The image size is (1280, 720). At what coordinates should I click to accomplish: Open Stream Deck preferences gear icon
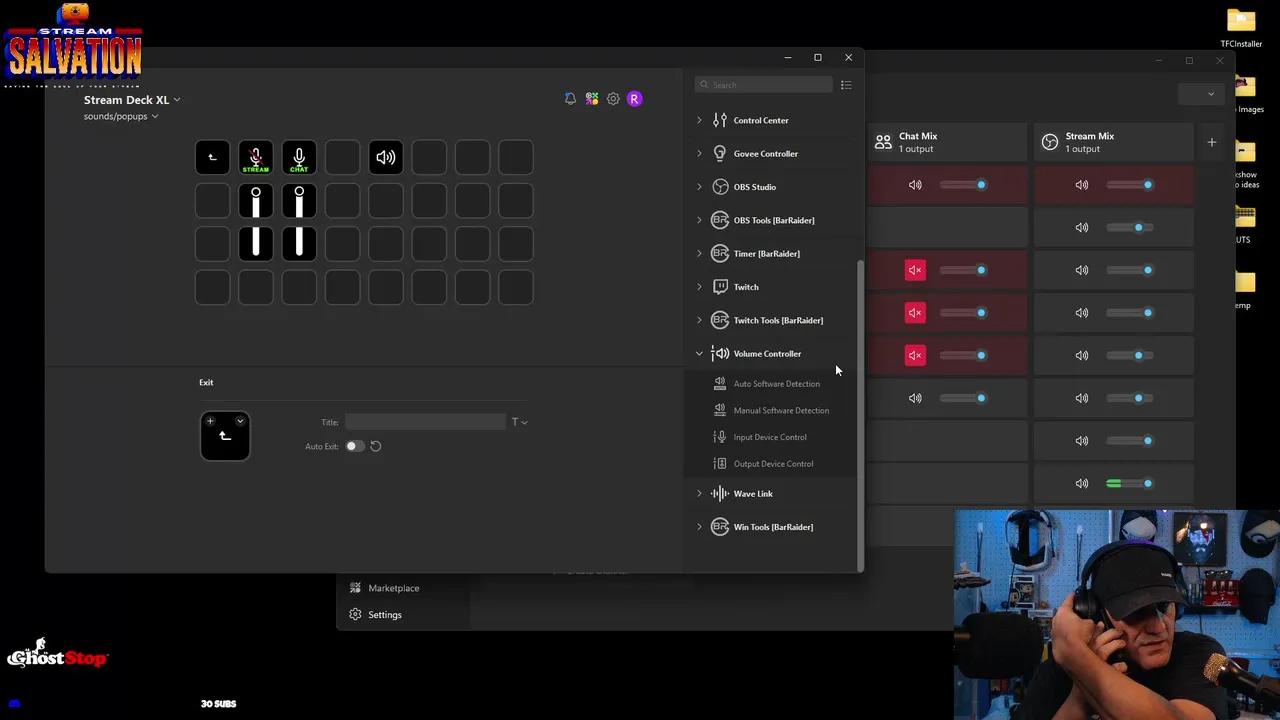pos(613,99)
